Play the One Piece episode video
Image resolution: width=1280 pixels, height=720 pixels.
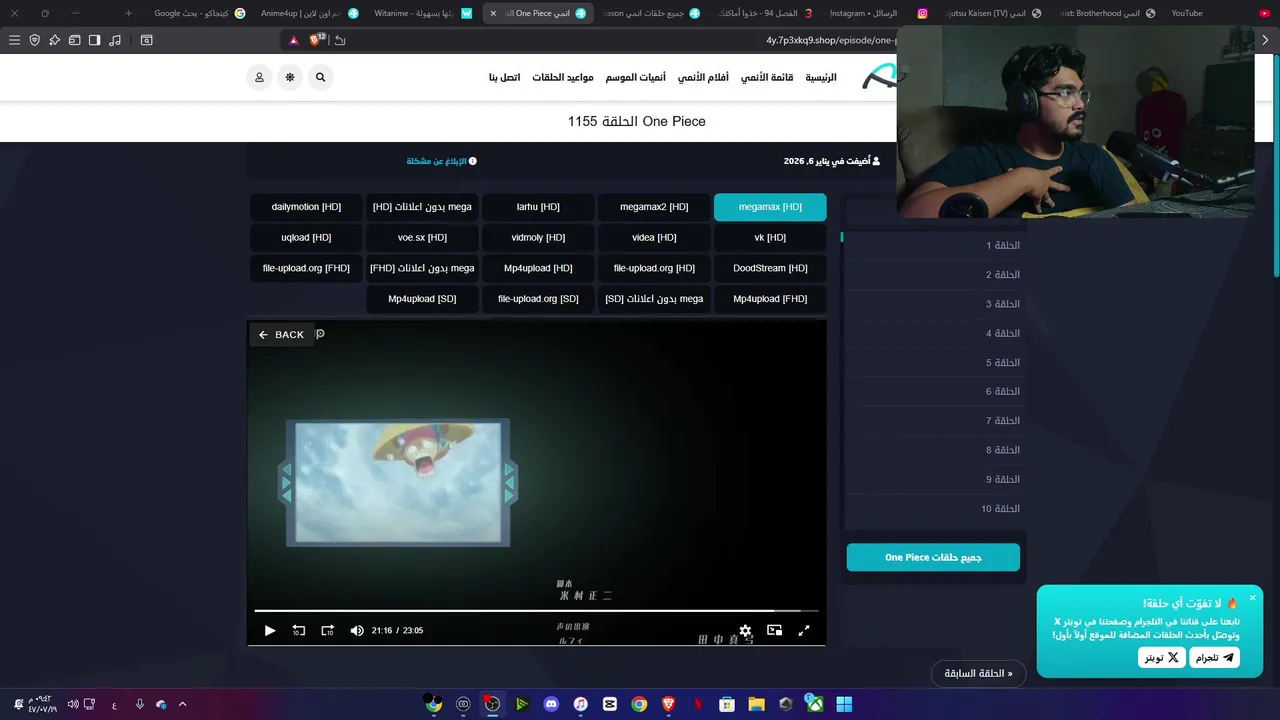click(270, 630)
